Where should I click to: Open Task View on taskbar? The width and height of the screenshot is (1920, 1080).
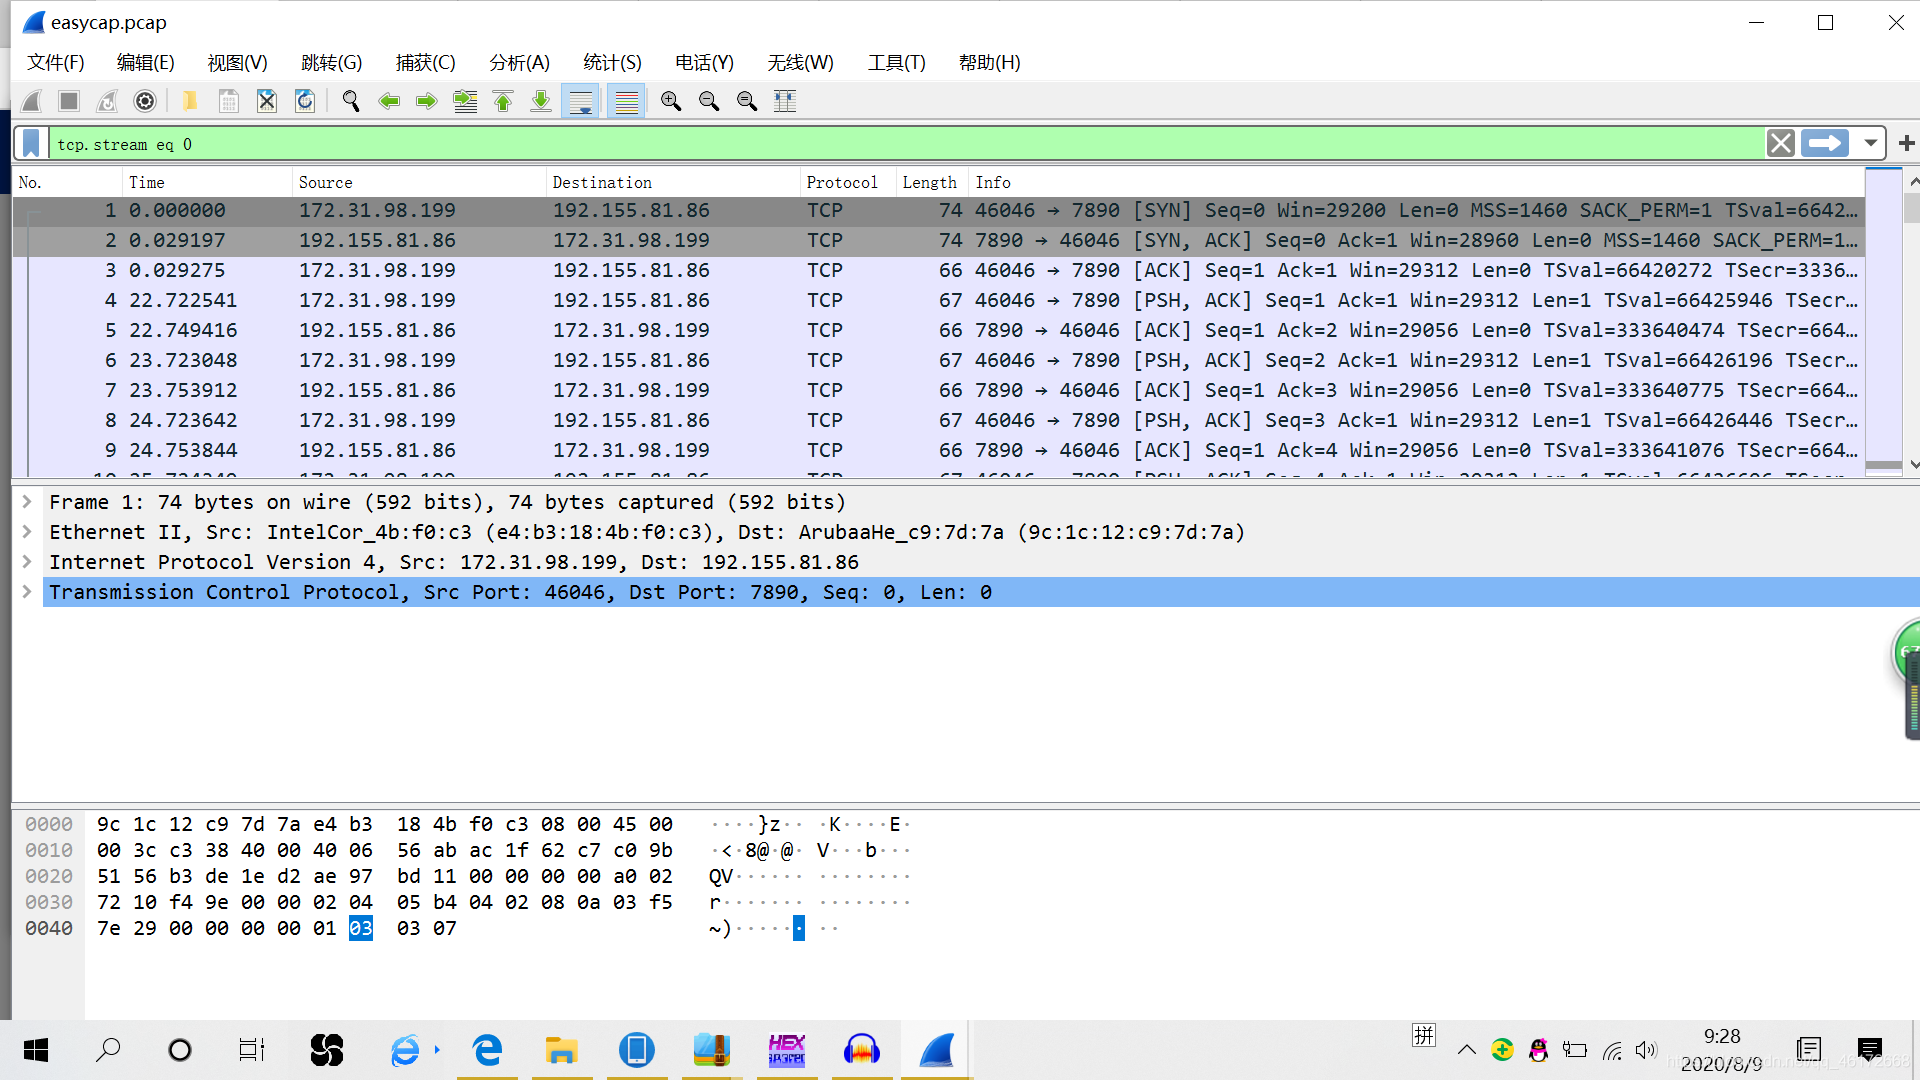click(252, 1050)
